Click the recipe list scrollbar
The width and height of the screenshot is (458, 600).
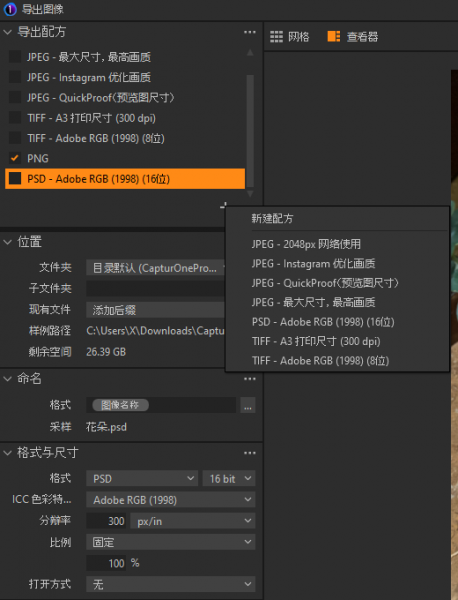[250, 130]
